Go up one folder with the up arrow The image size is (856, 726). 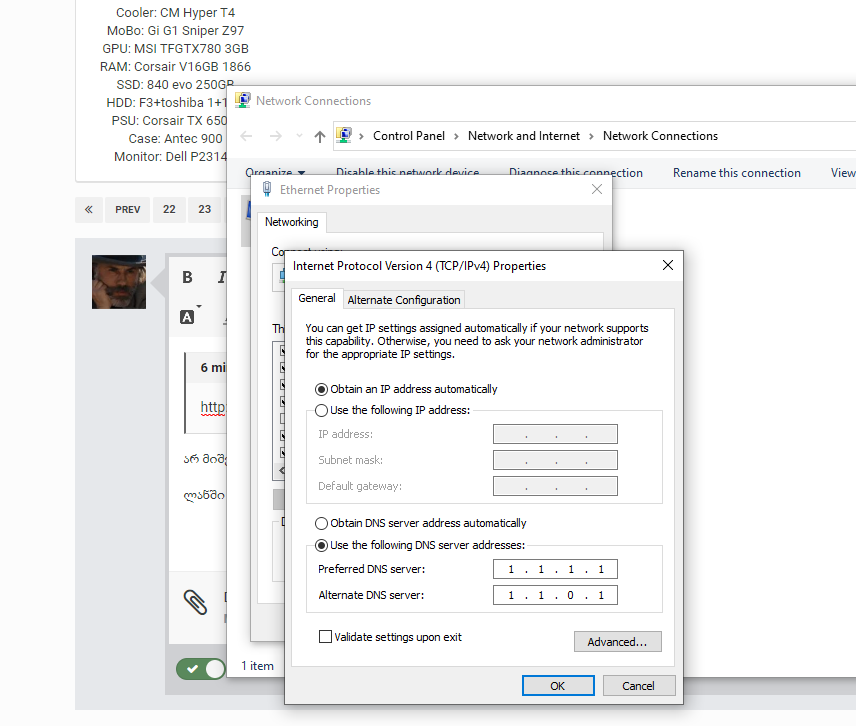(x=320, y=136)
